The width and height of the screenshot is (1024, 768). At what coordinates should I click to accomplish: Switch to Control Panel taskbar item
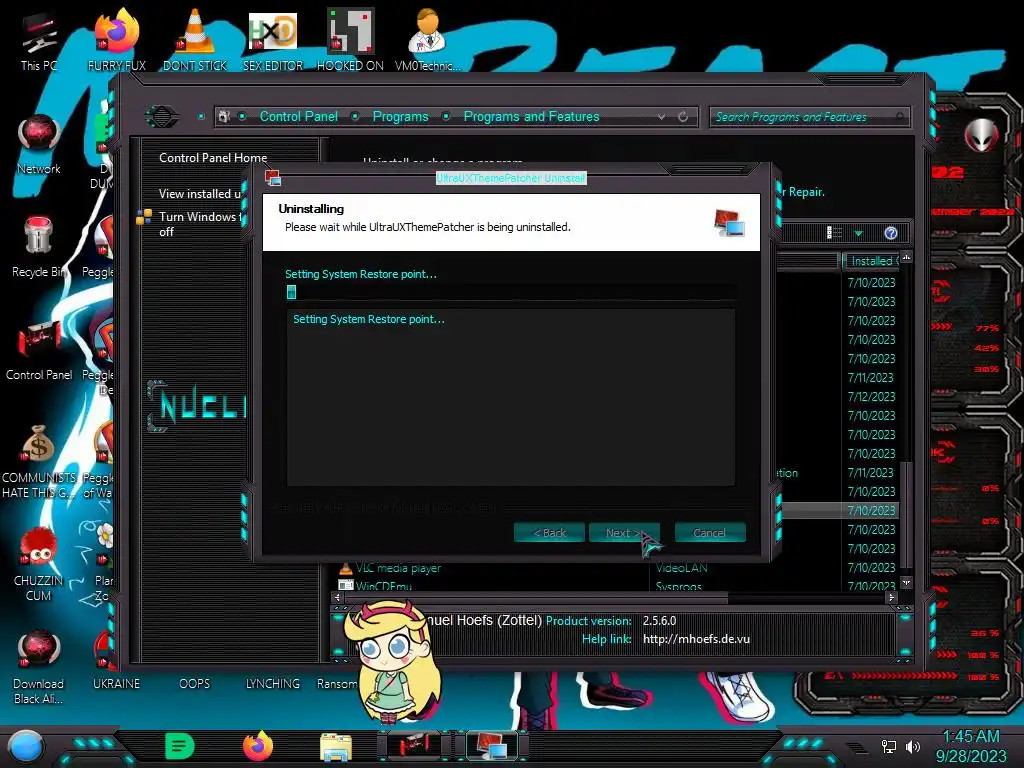click(x=414, y=746)
